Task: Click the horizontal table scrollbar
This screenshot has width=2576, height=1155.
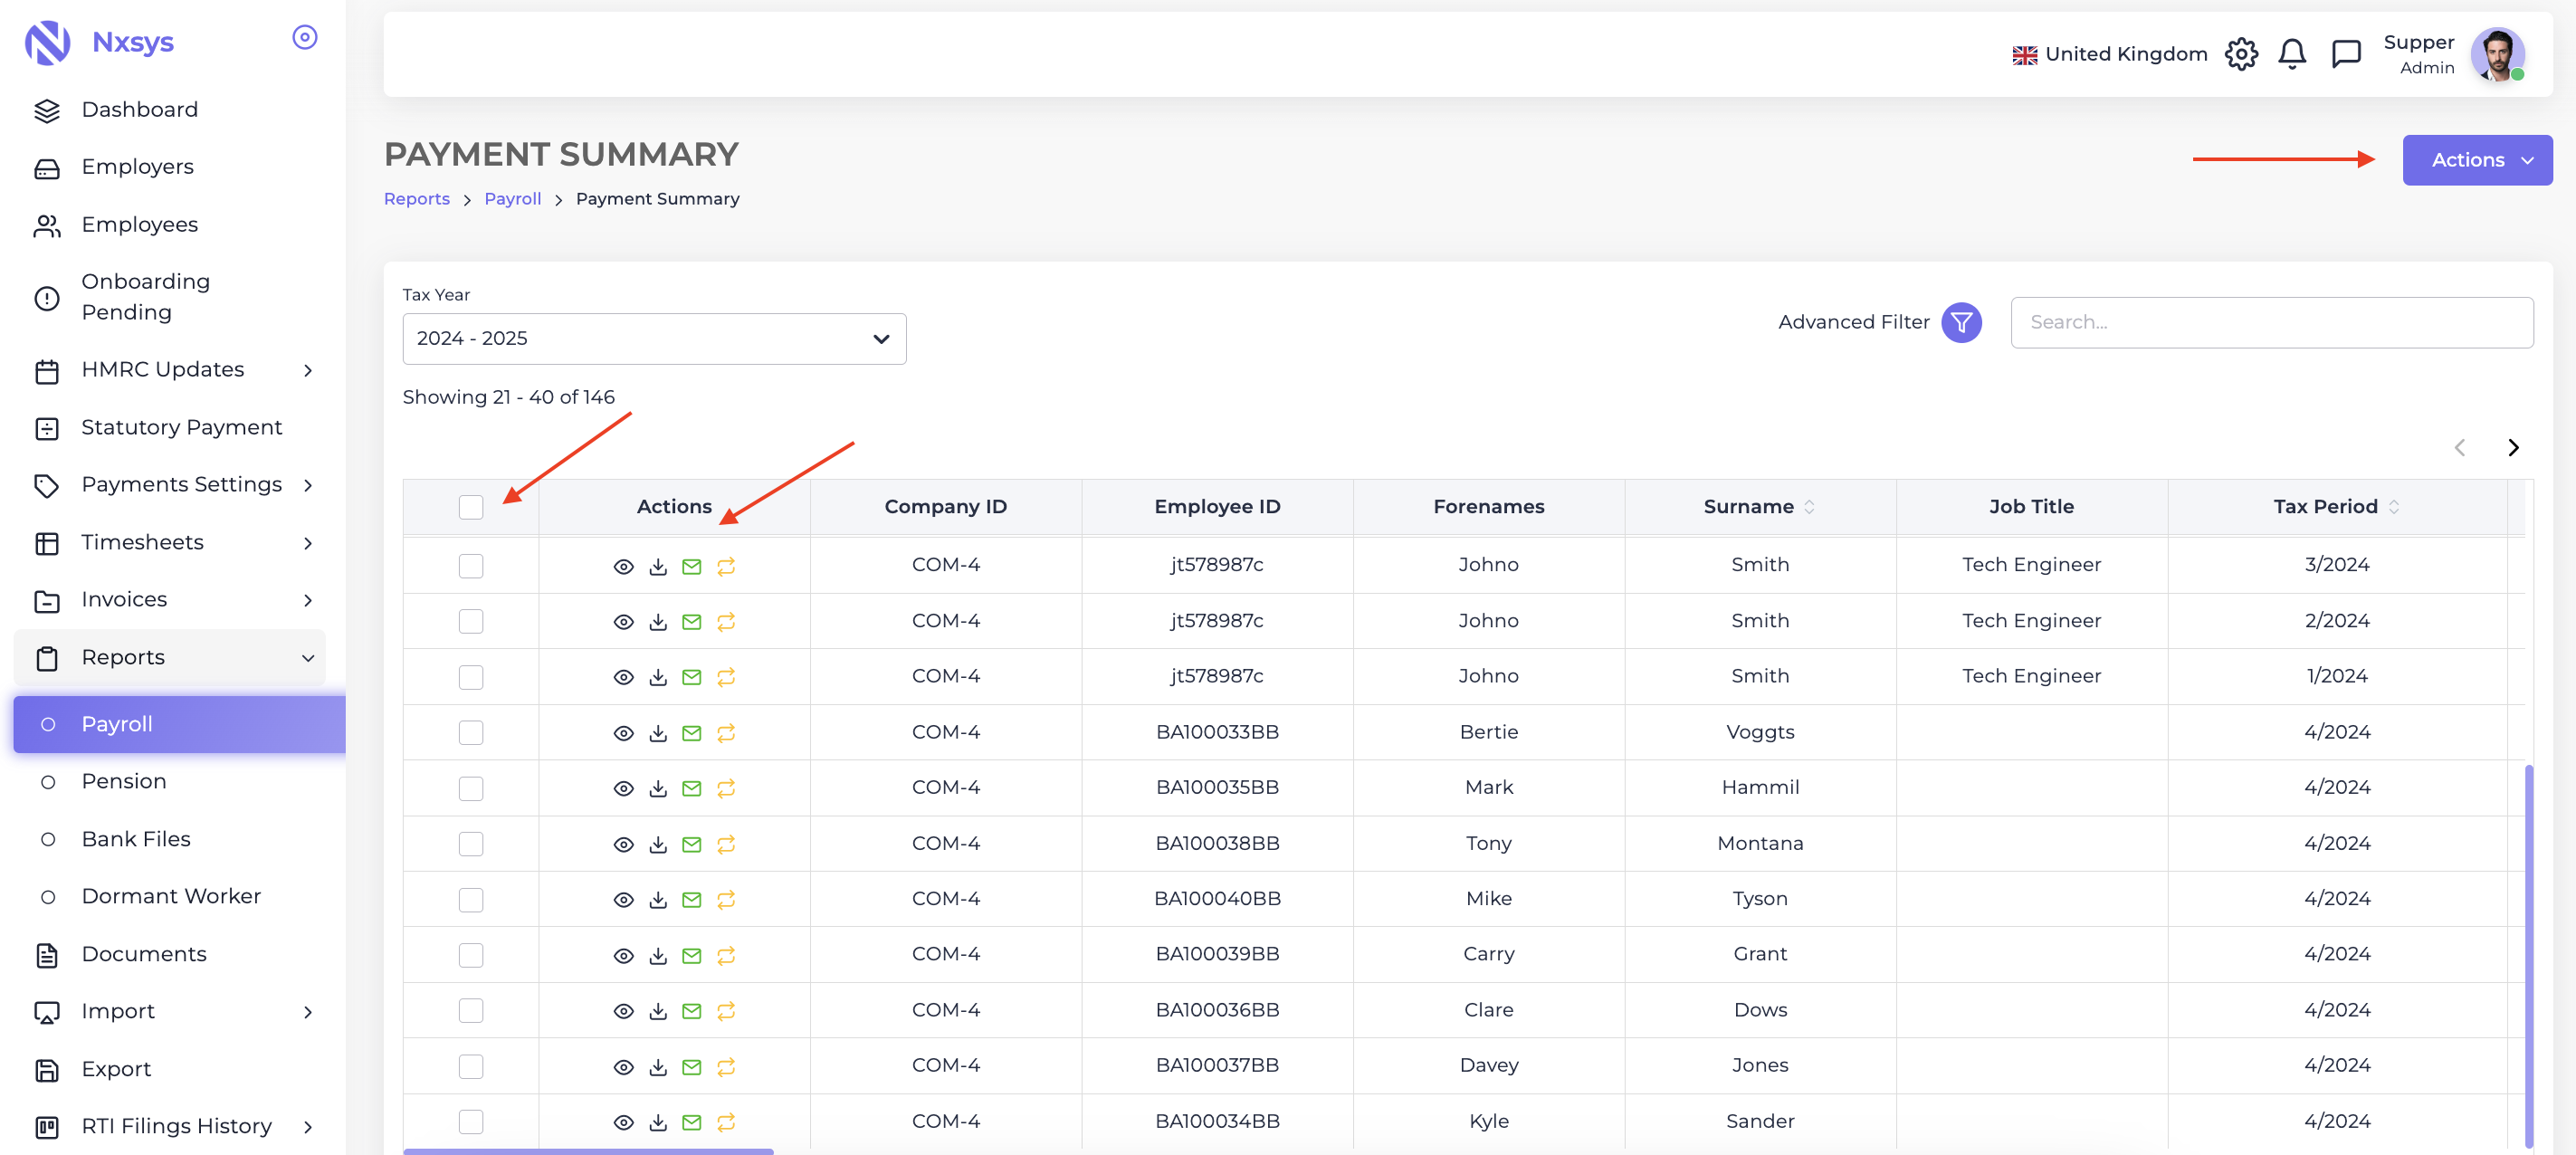Action: pyautogui.click(x=588, y=1151)
